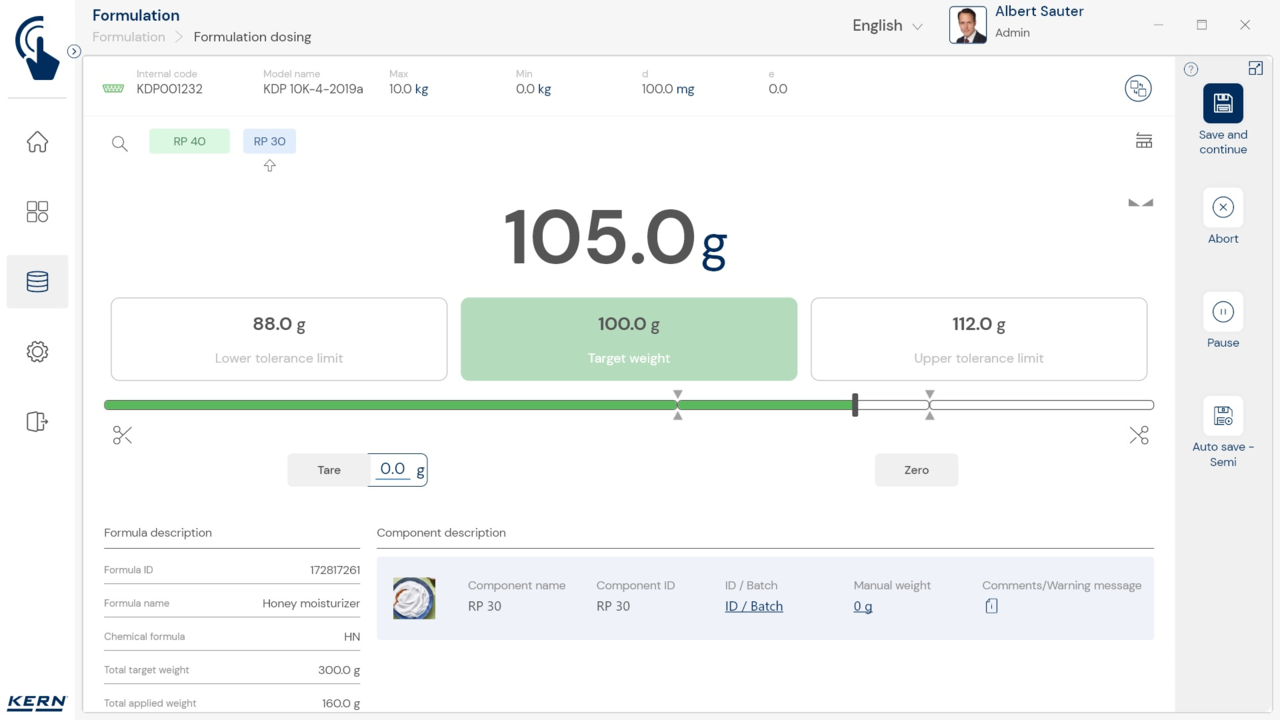Viewport: 1280px width, 720px height.
Task: Select the RP 40 component tab
Action: [x=189, y=141]
